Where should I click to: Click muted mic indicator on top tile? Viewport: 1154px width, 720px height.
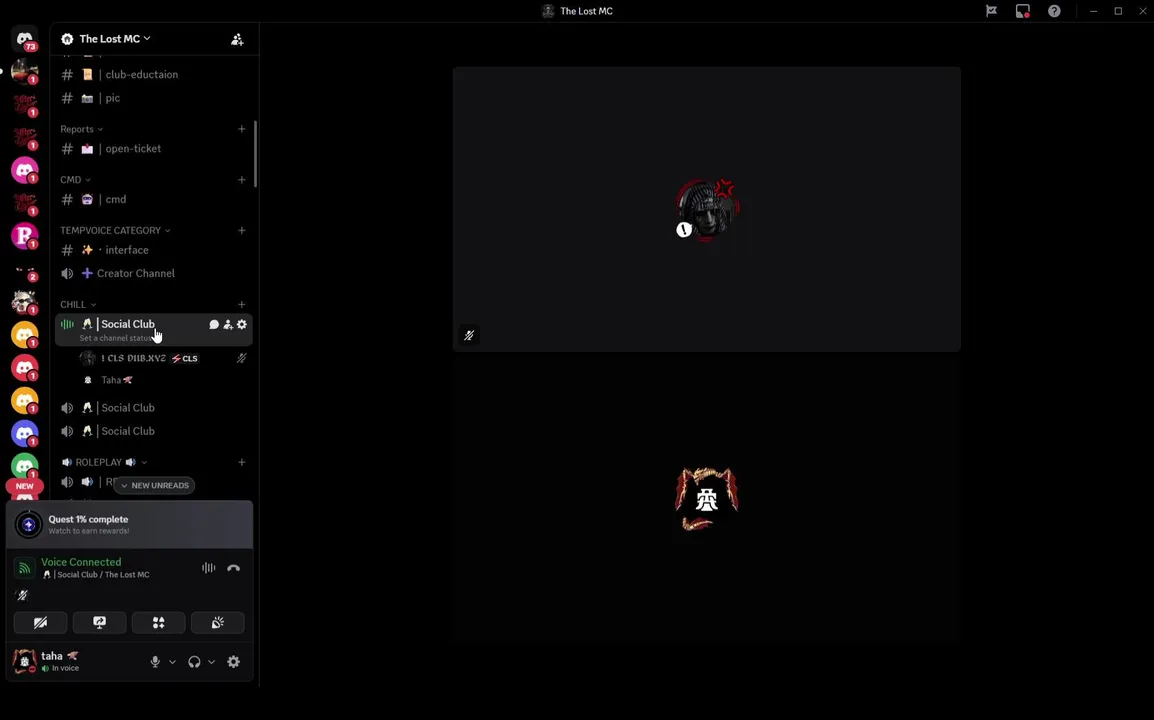click(x=469, y=336)
